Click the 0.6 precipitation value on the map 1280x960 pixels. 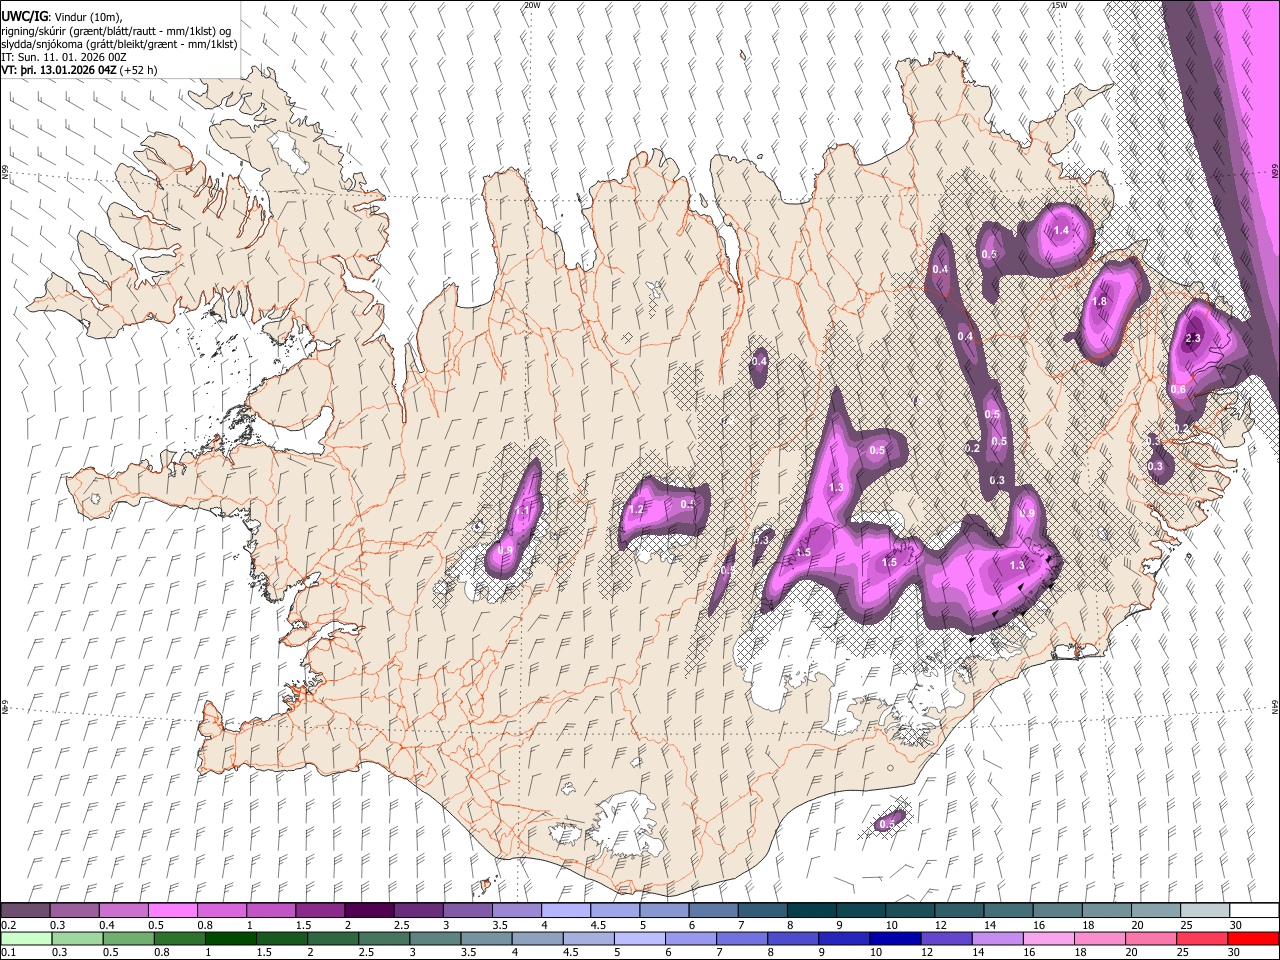1178,390
